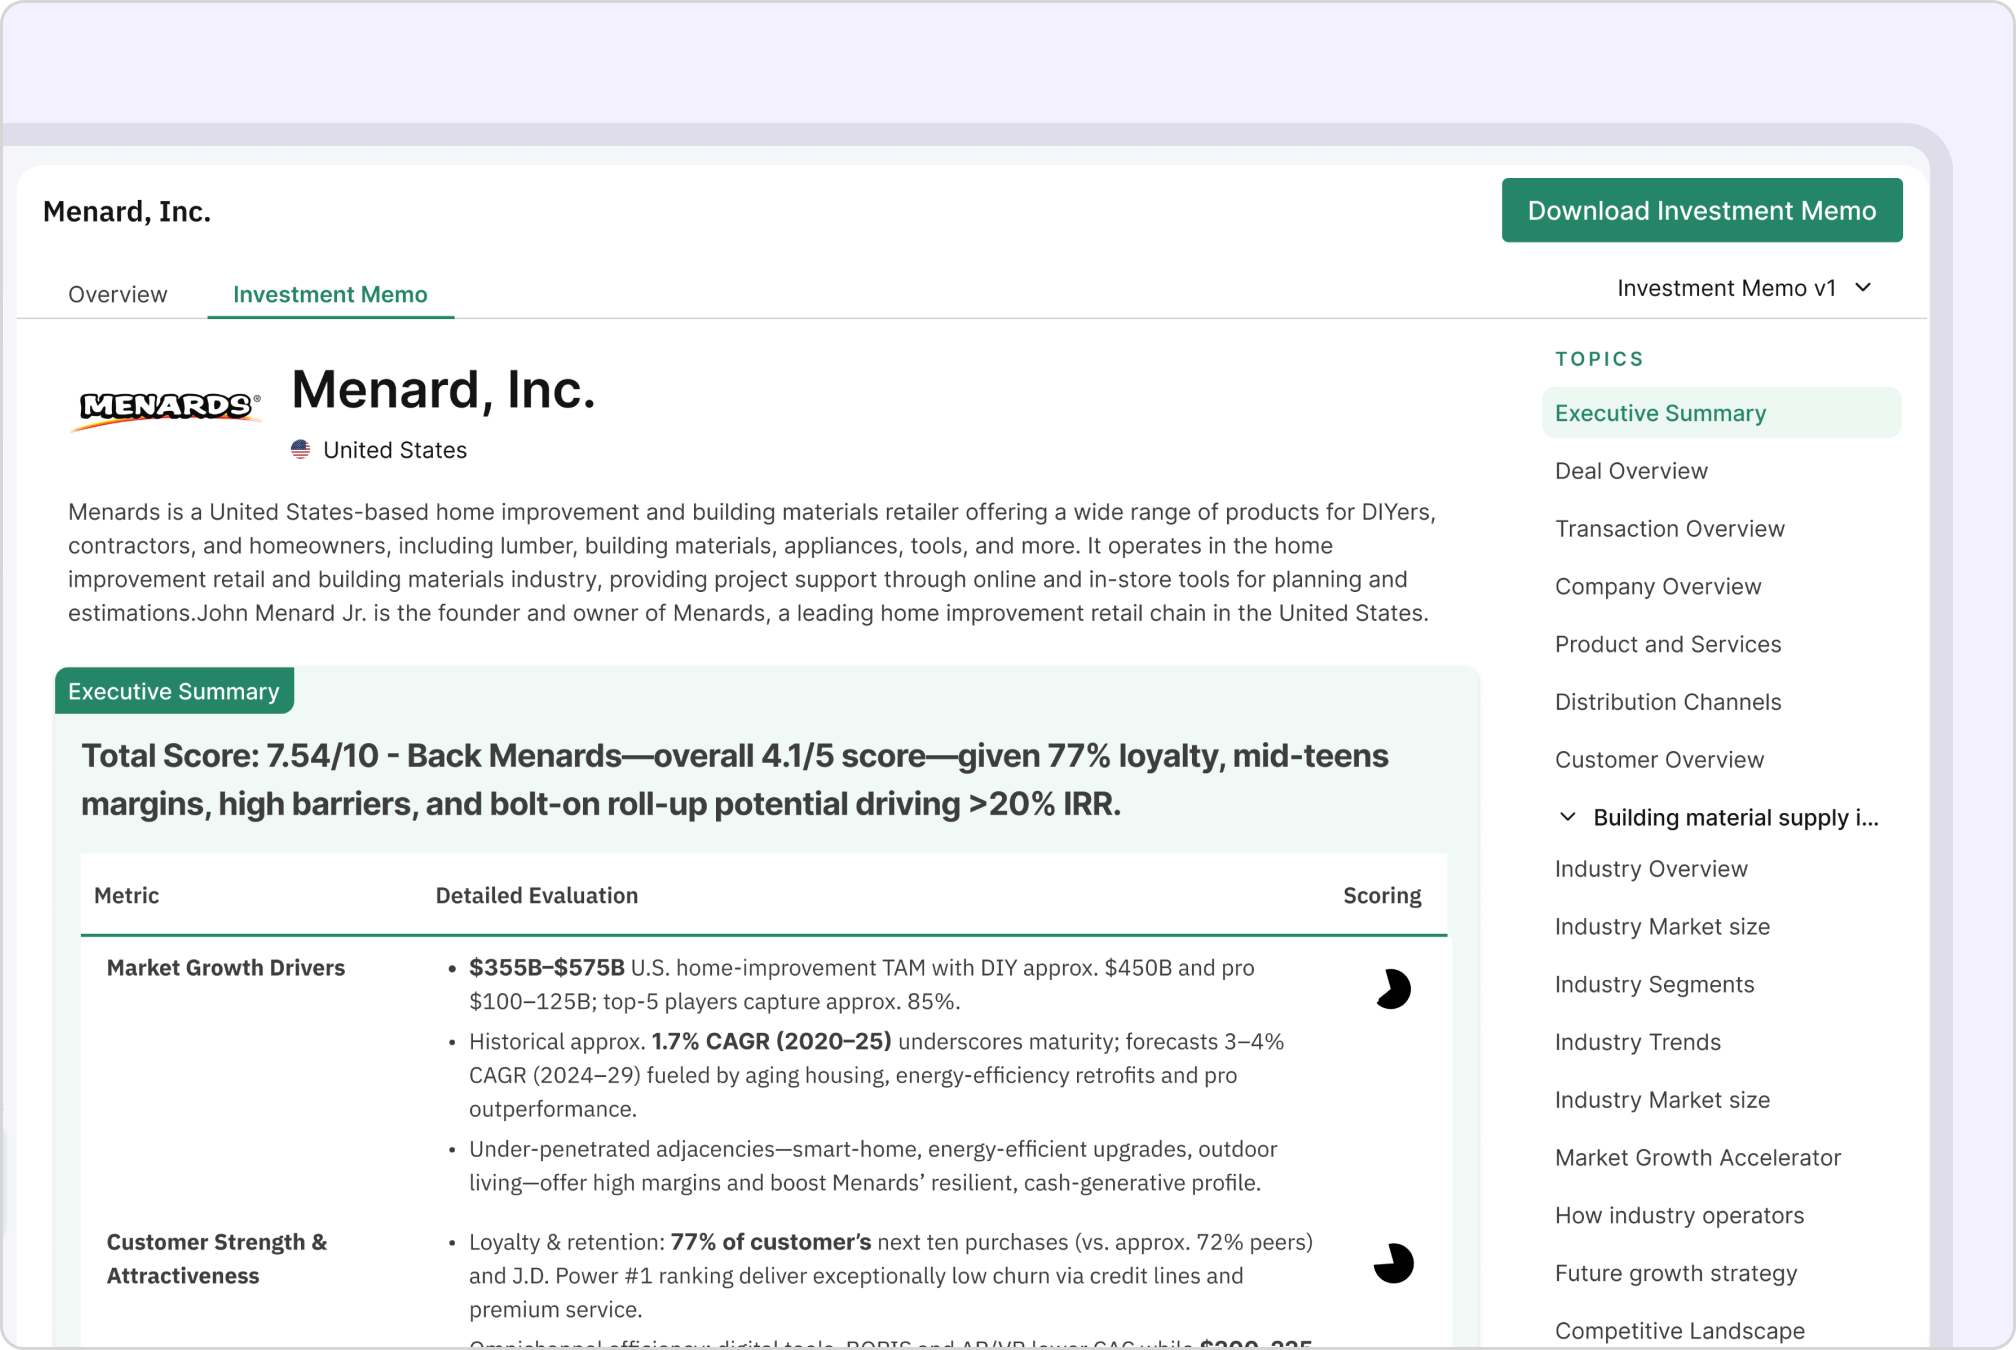Click Market Growth Drivers score pie icon
The width and height of the screenshot is (2016, 1350).
coord(1392,990)
